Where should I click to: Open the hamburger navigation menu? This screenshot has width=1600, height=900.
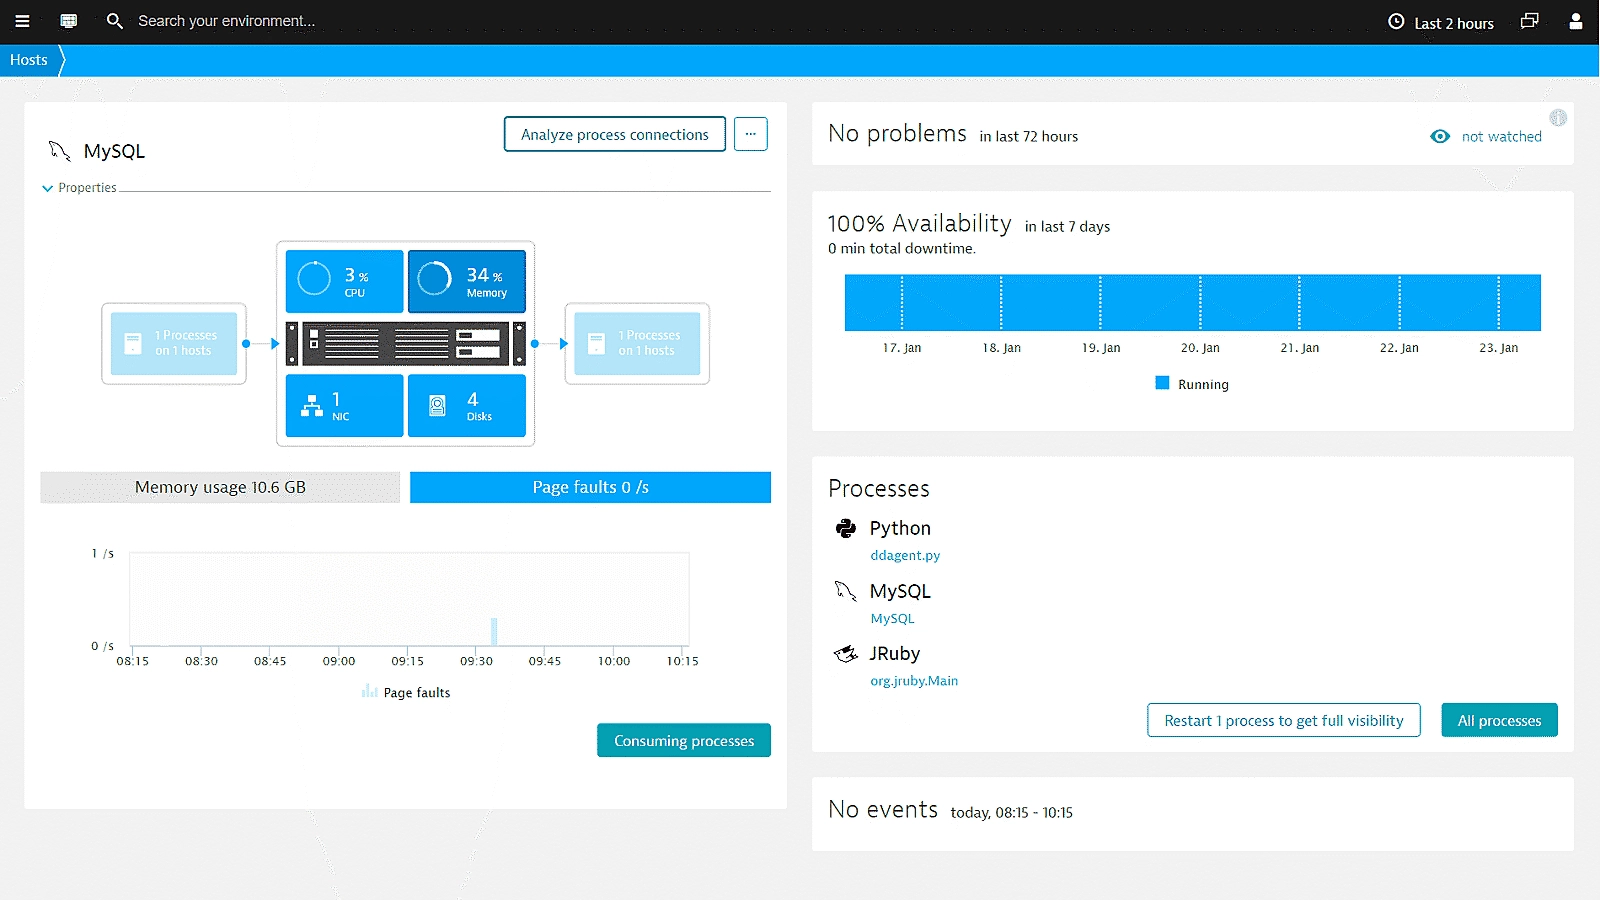(22, 21)
